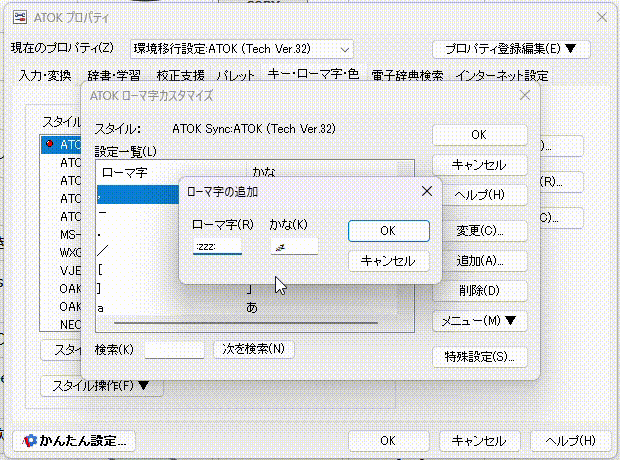620x460 pixels.
Task: Select the '[' row in 設定一覧
Action: coord(137,270)
